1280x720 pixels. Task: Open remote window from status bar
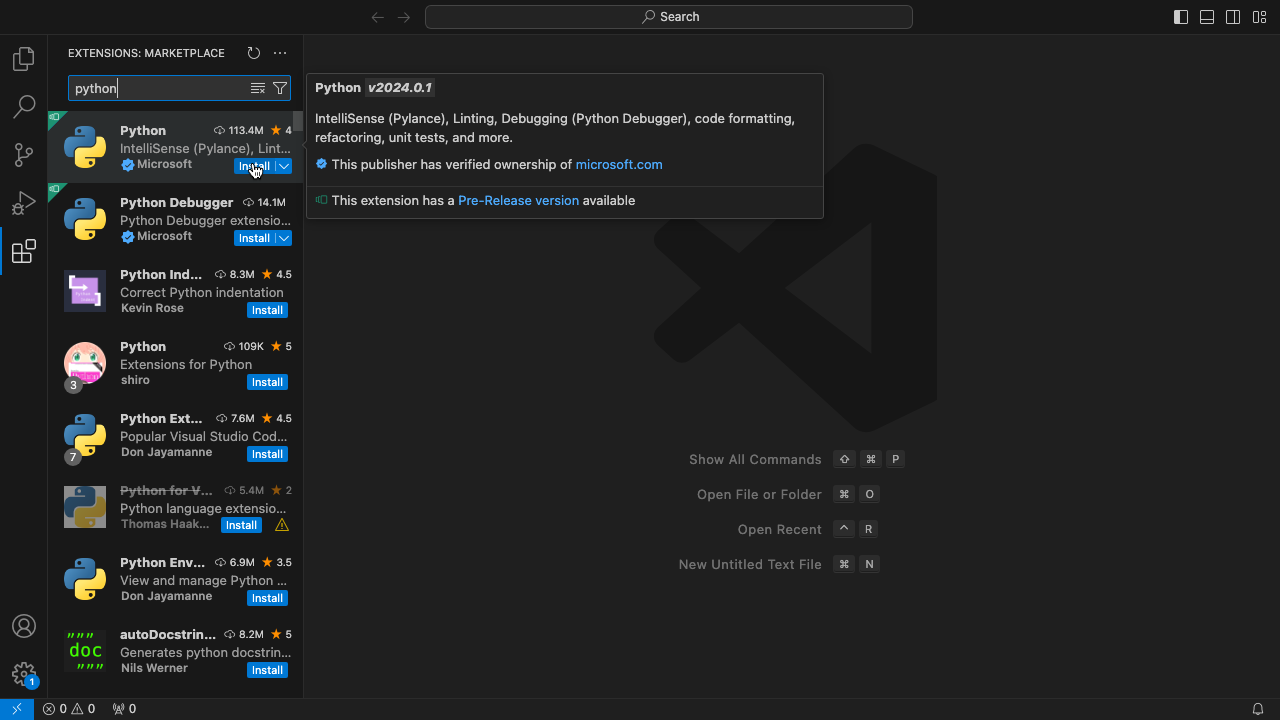coord(17,709)
